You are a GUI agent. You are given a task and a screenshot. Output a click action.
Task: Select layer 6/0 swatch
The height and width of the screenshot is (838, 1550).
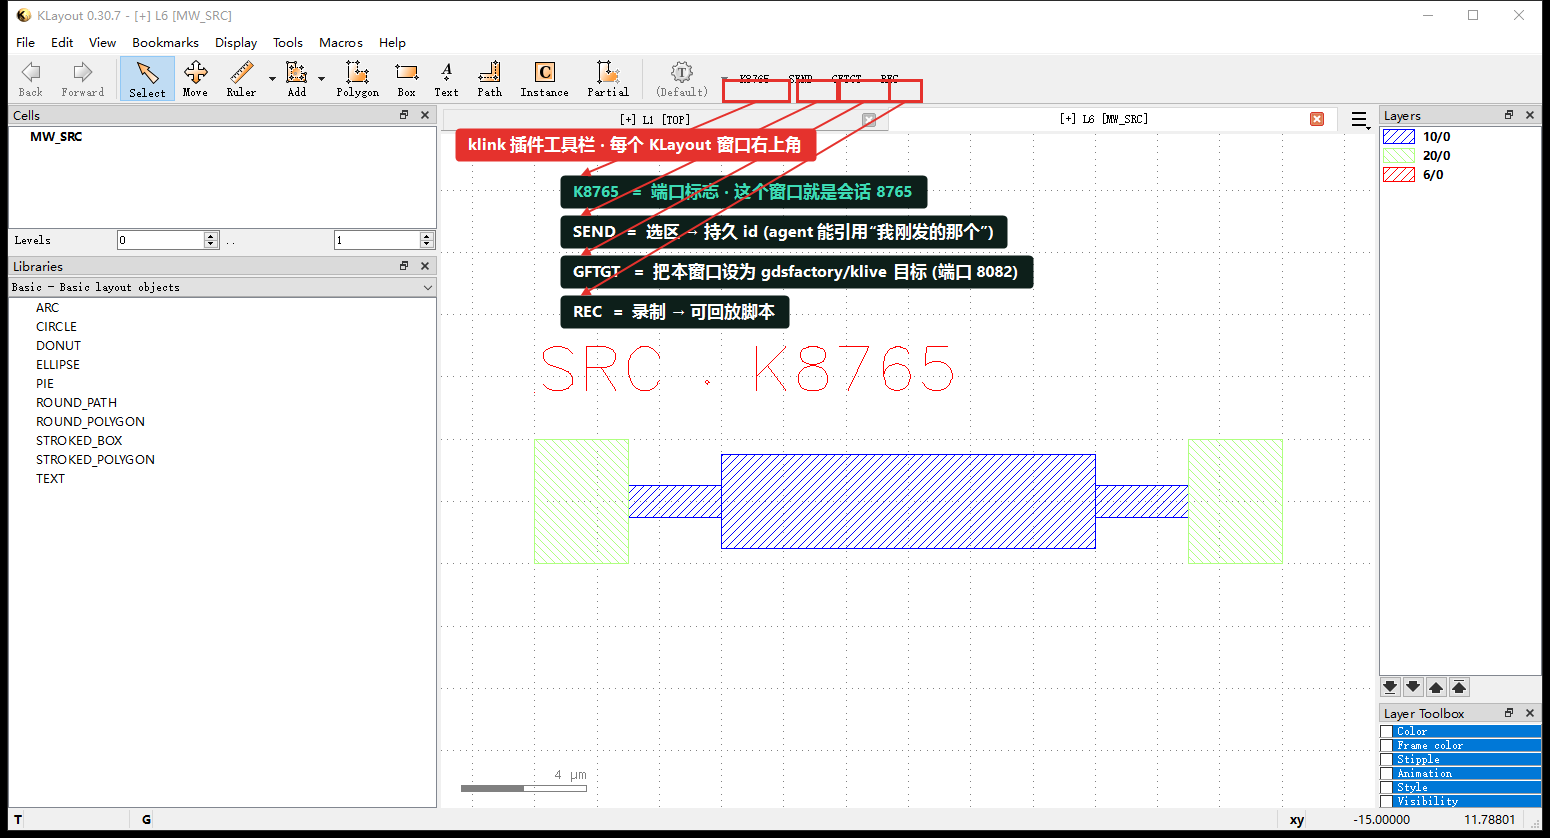[x=1399, y=175]
